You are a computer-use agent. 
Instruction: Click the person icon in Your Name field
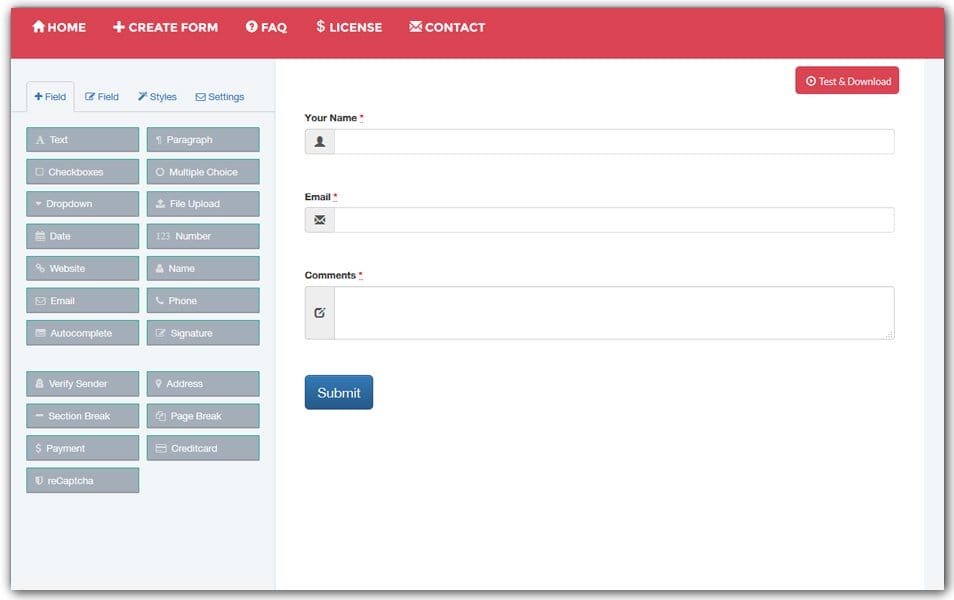click(x=319, y=141)
